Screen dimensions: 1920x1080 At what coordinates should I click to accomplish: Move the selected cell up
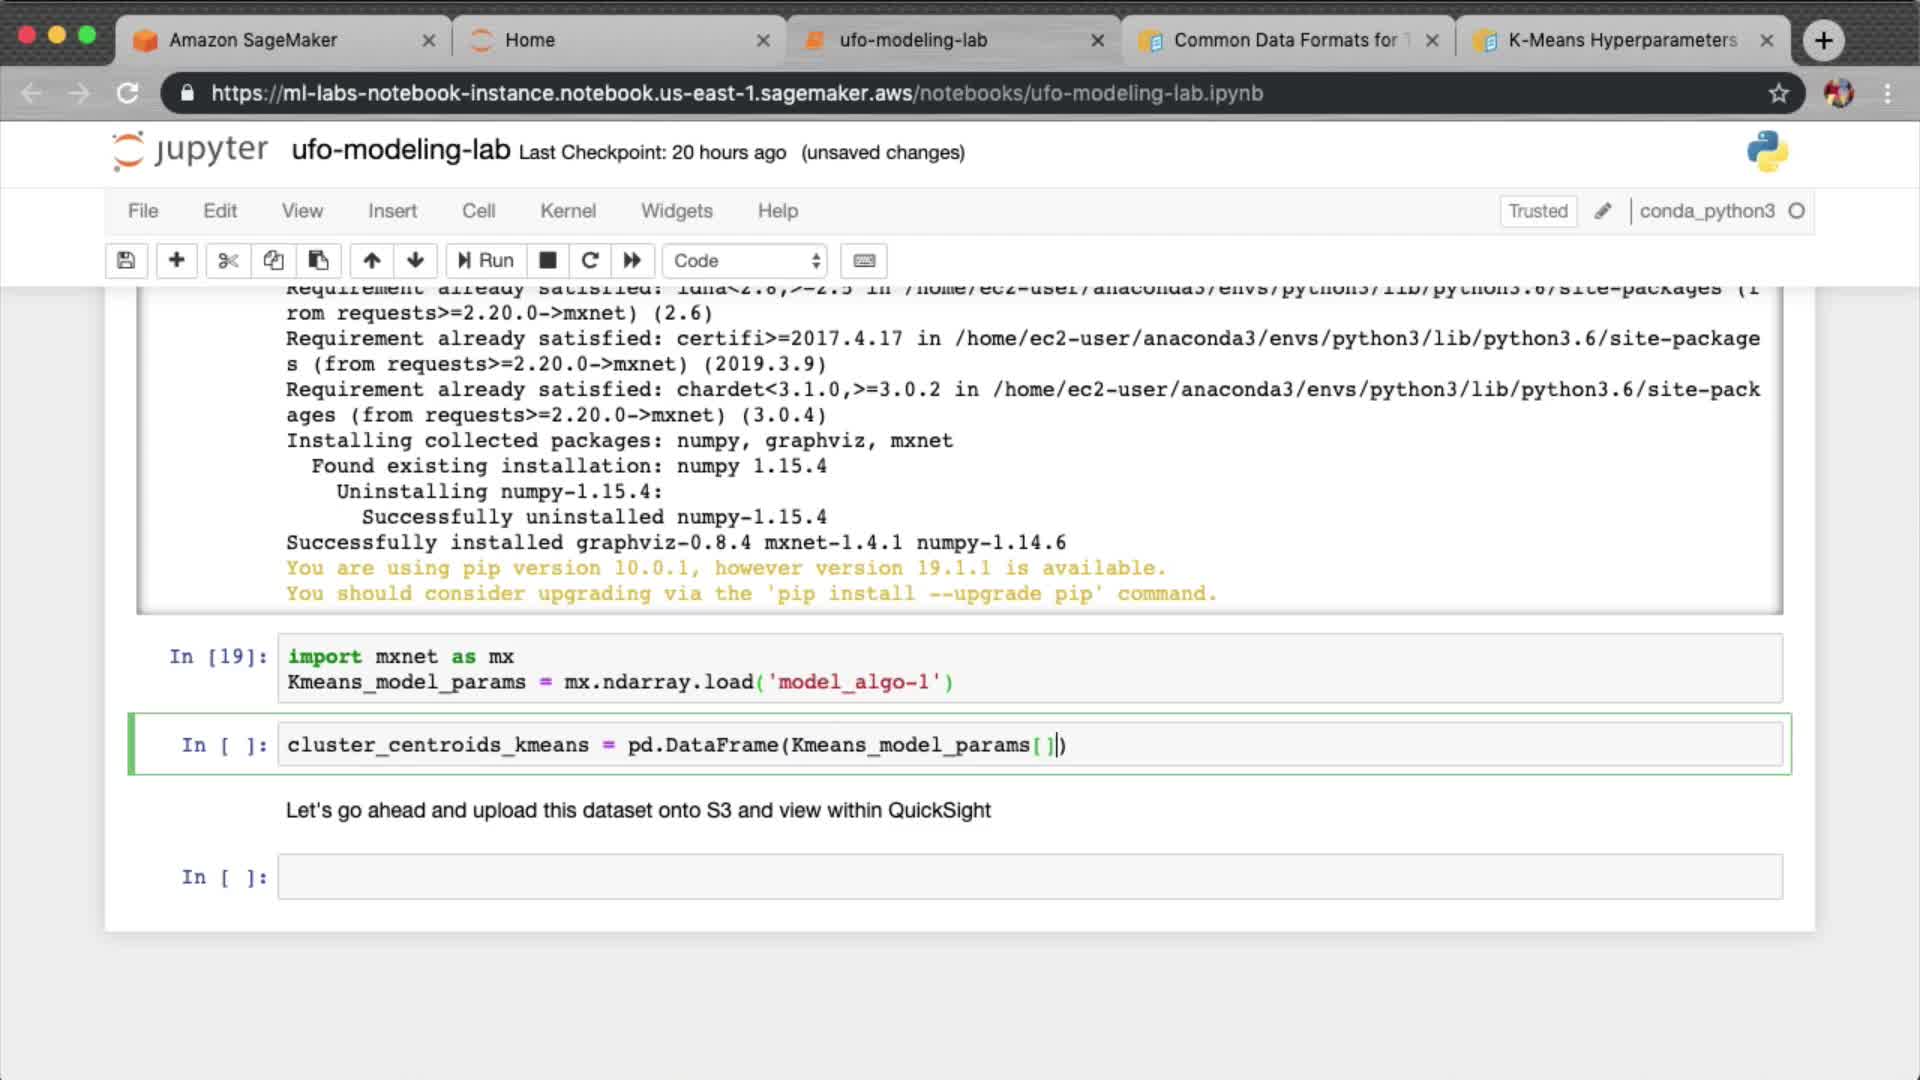(371, 261)
